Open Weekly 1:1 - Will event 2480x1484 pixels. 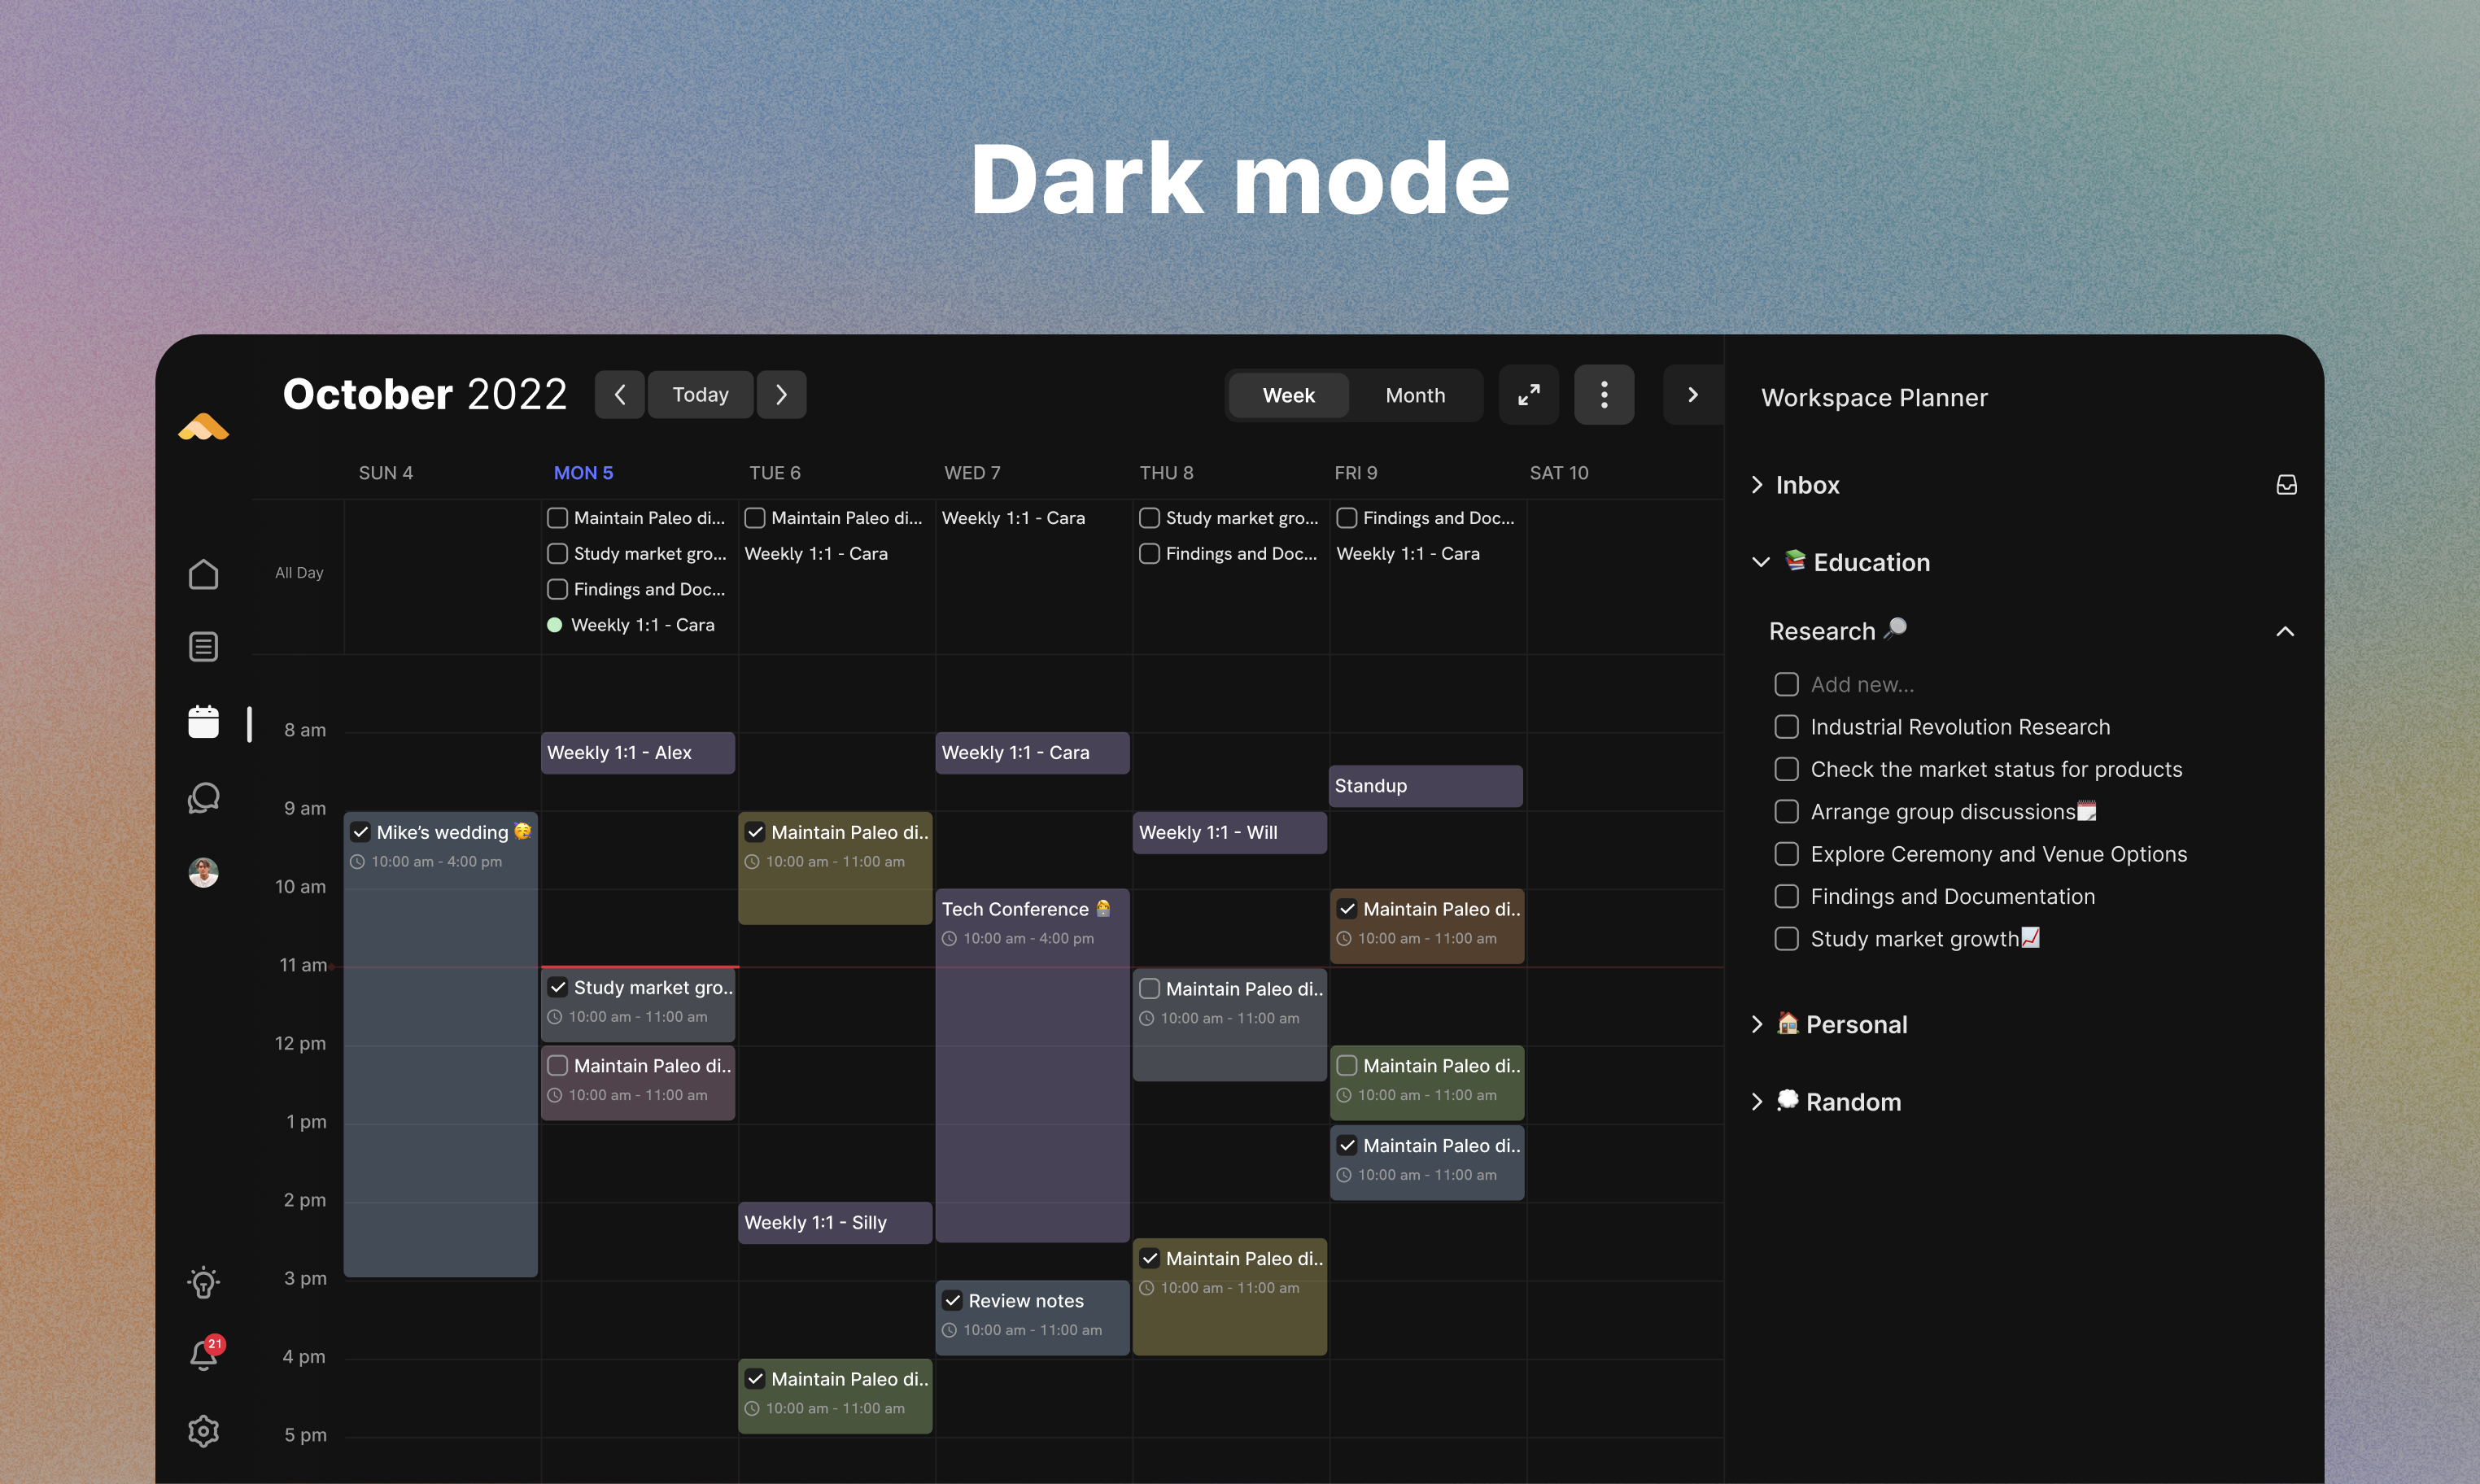point(1229,833)
